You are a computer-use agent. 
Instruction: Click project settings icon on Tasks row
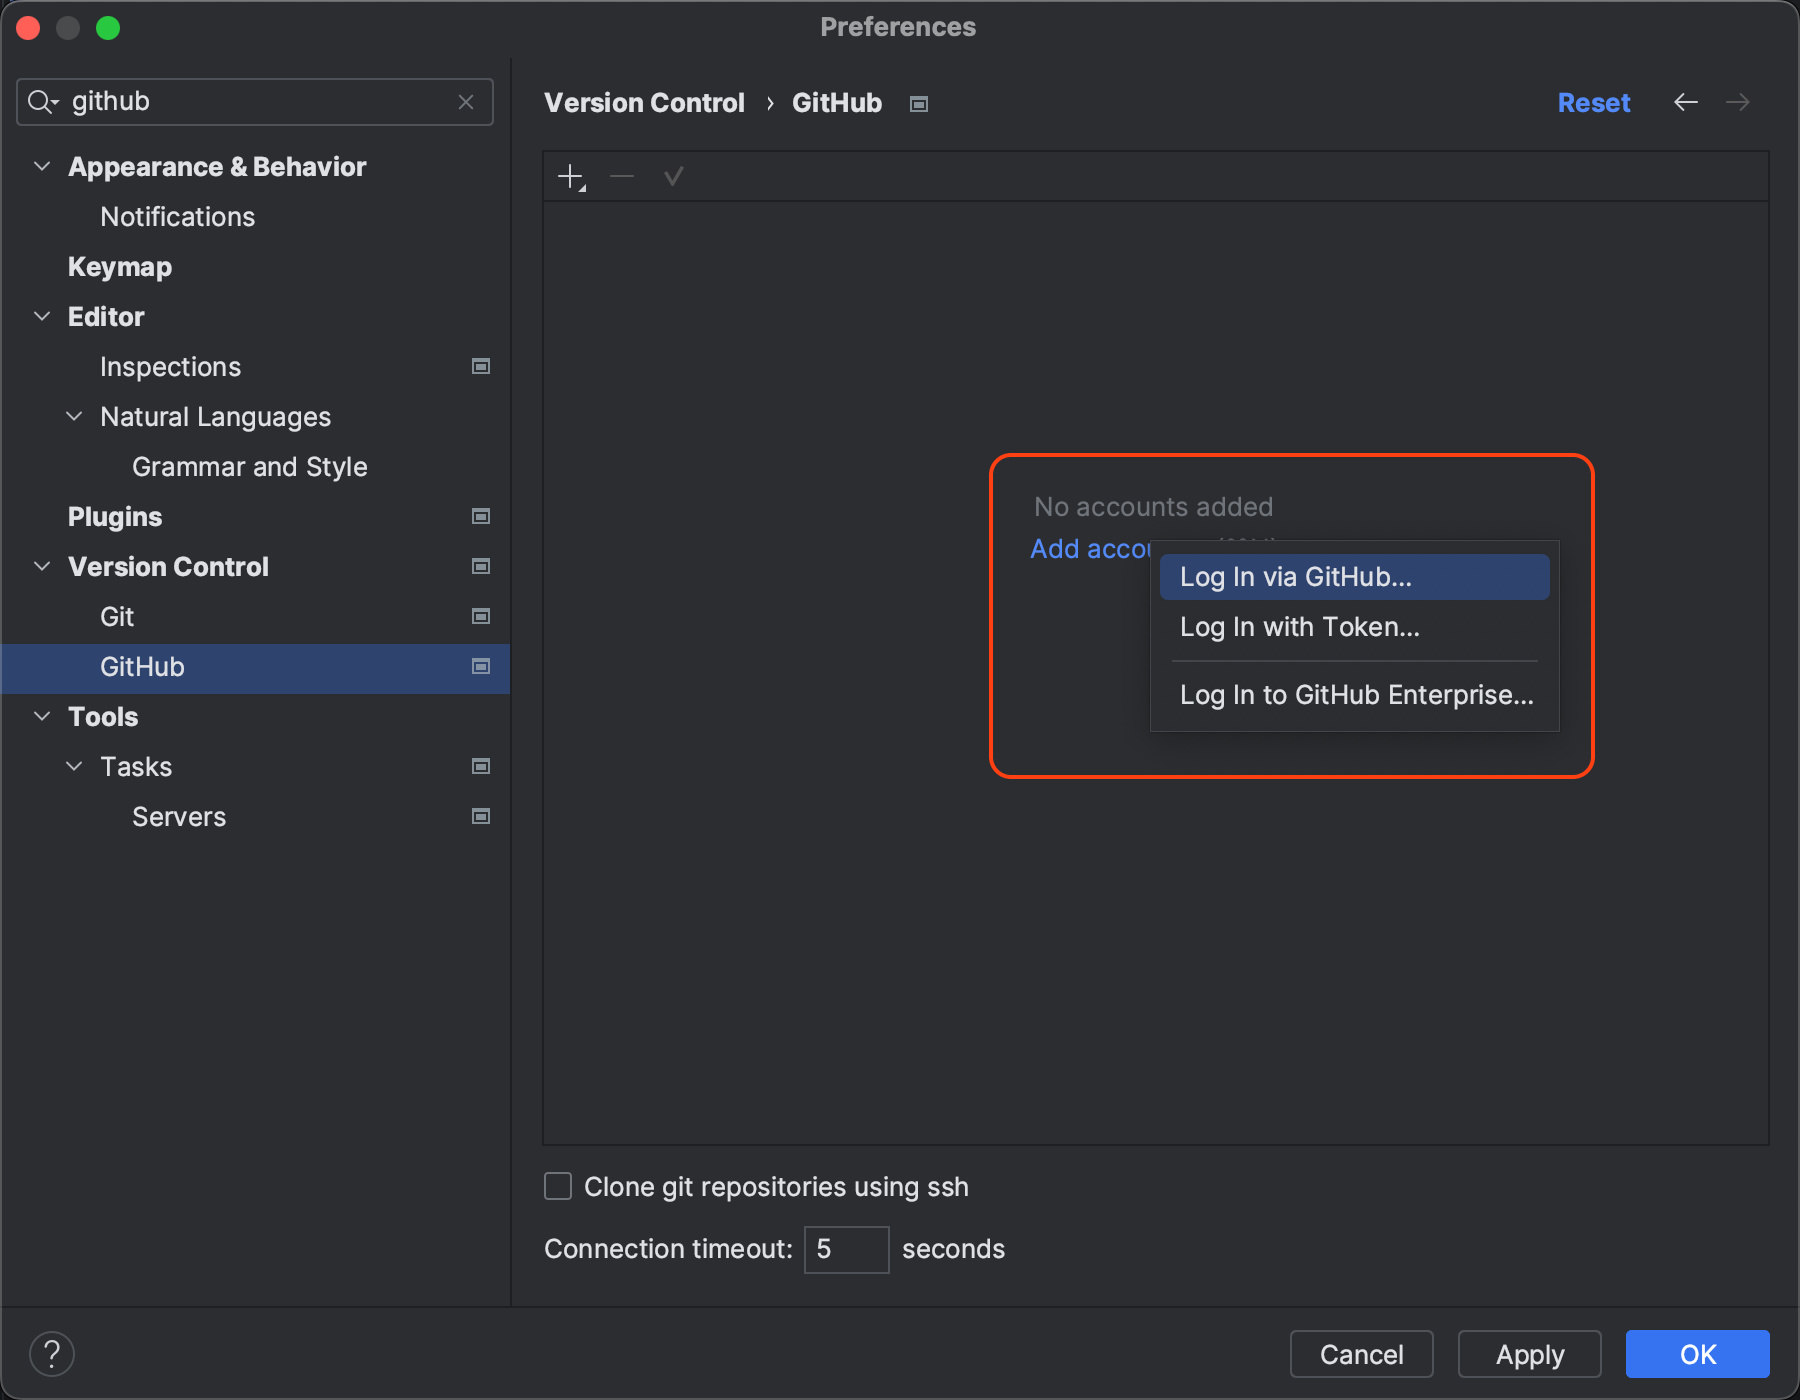pyautogui.click(x=481, y=767)
